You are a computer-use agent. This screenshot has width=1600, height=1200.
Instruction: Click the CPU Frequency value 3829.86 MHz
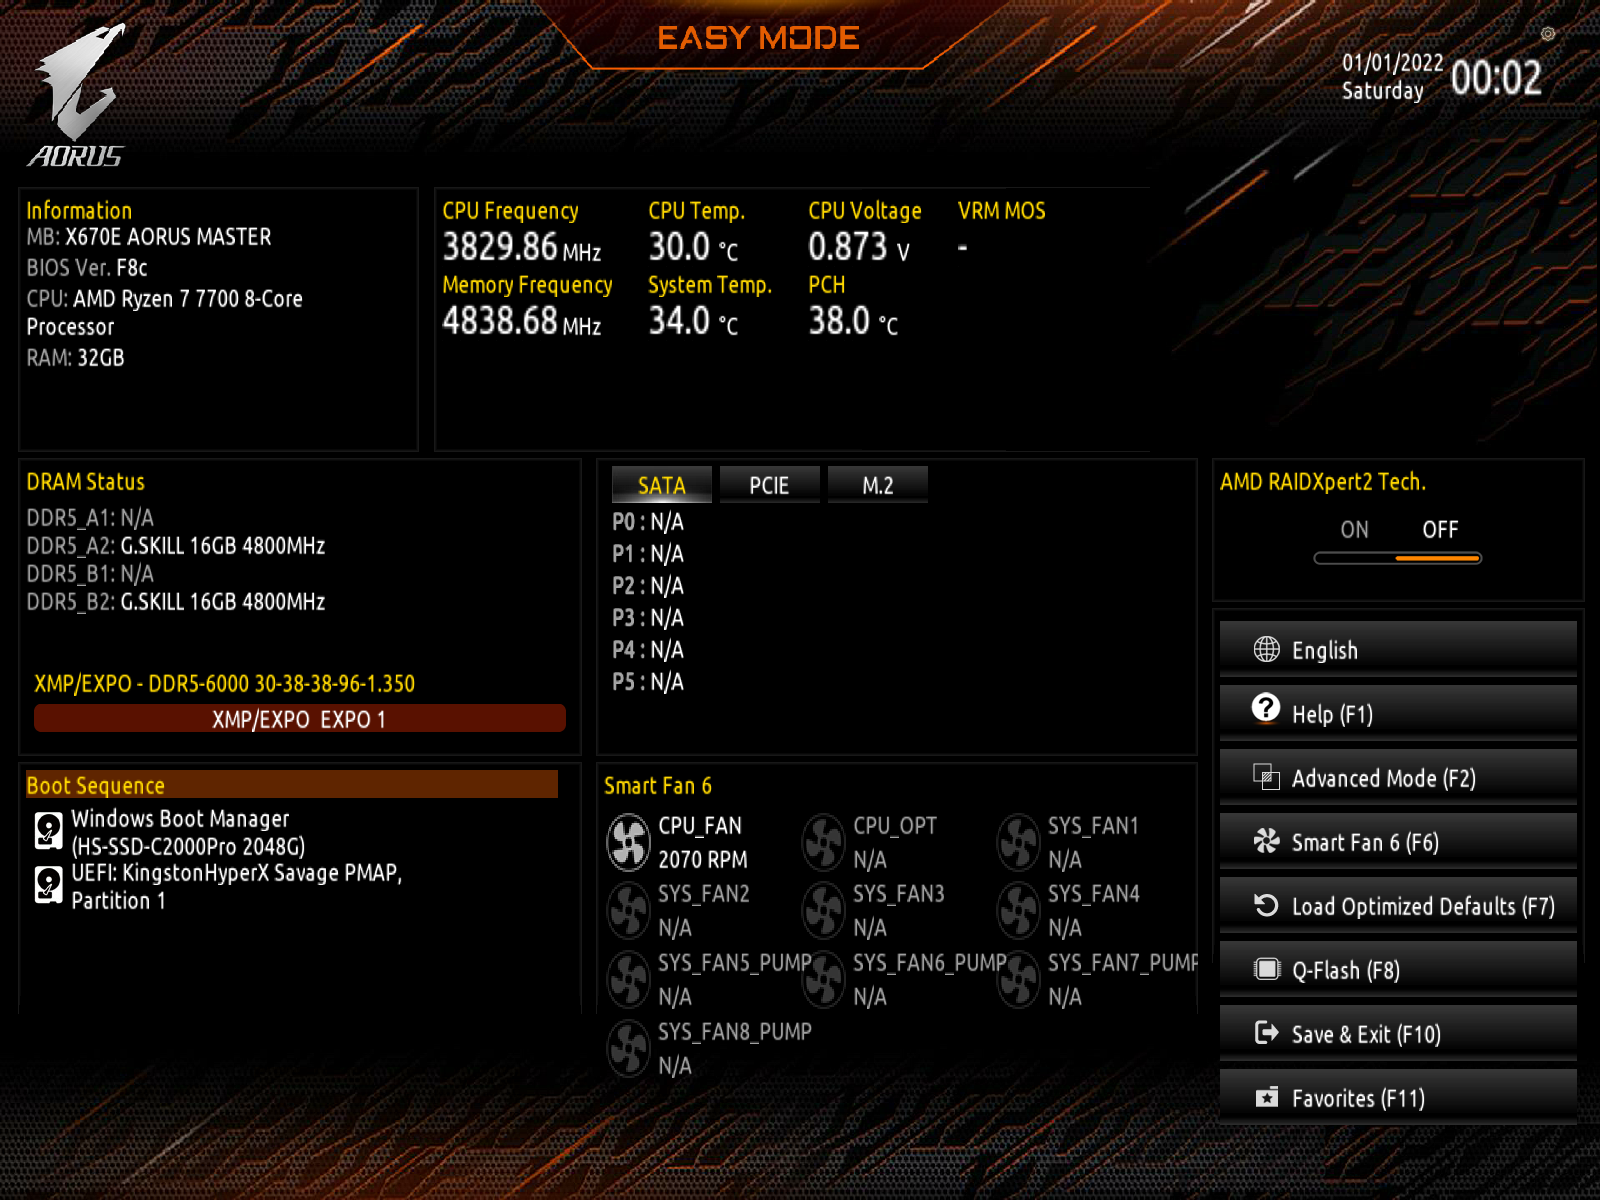tap(522, 246)
